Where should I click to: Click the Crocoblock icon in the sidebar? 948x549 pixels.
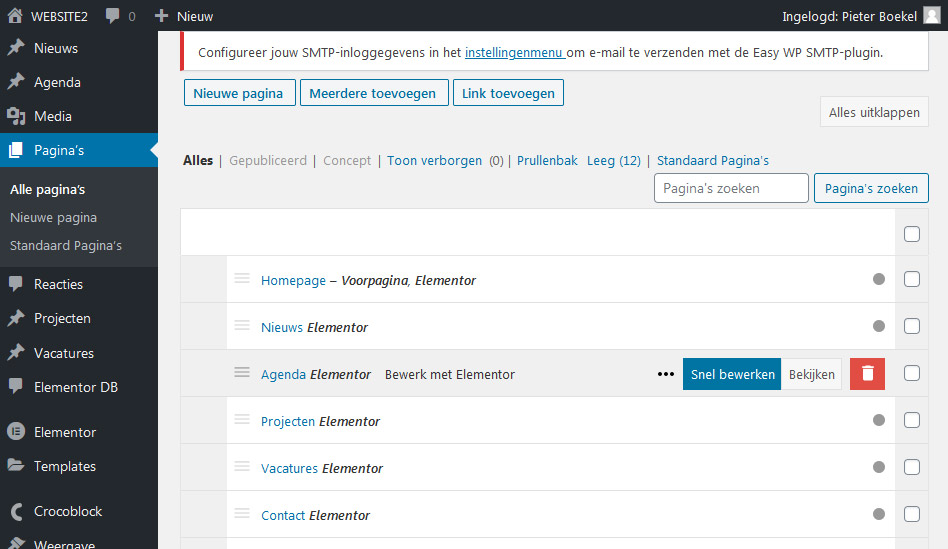(x=16, y=511)
